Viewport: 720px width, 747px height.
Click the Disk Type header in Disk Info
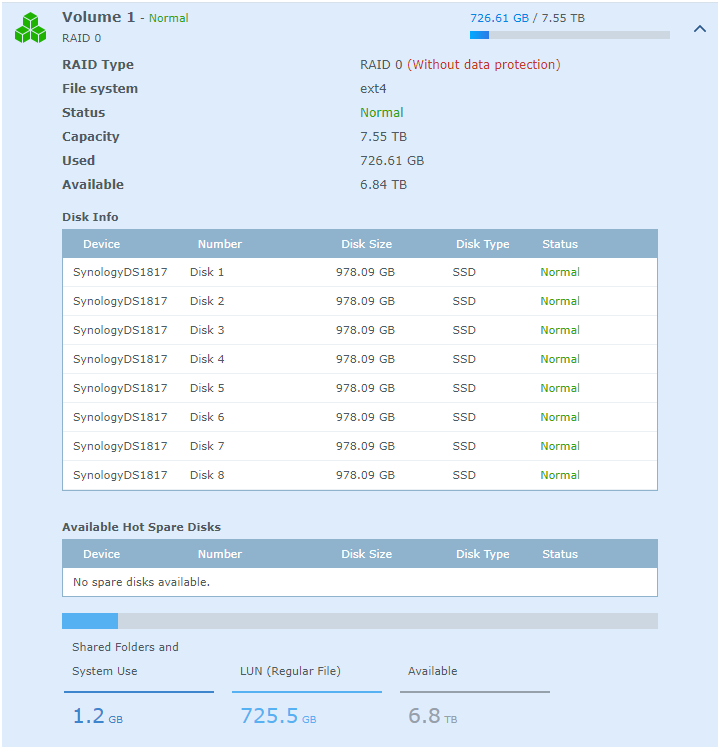tap(482, 244)
